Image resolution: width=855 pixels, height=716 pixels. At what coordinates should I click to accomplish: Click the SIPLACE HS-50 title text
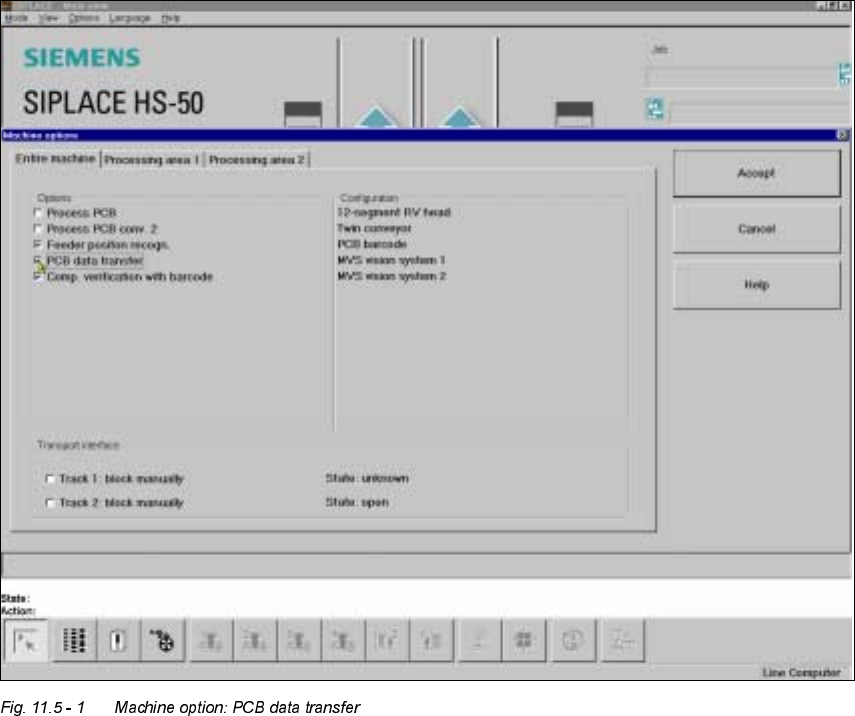tap(113, 103)
